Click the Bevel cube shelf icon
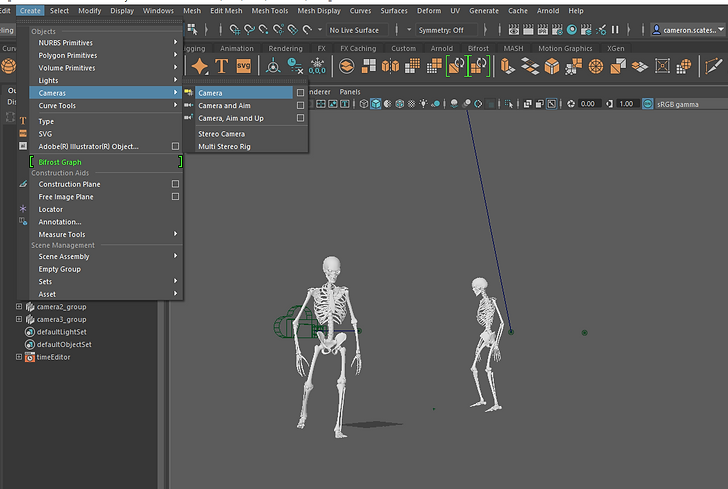Image resolution: width=728 pixels, height=489 pixels. click(552, 66)
